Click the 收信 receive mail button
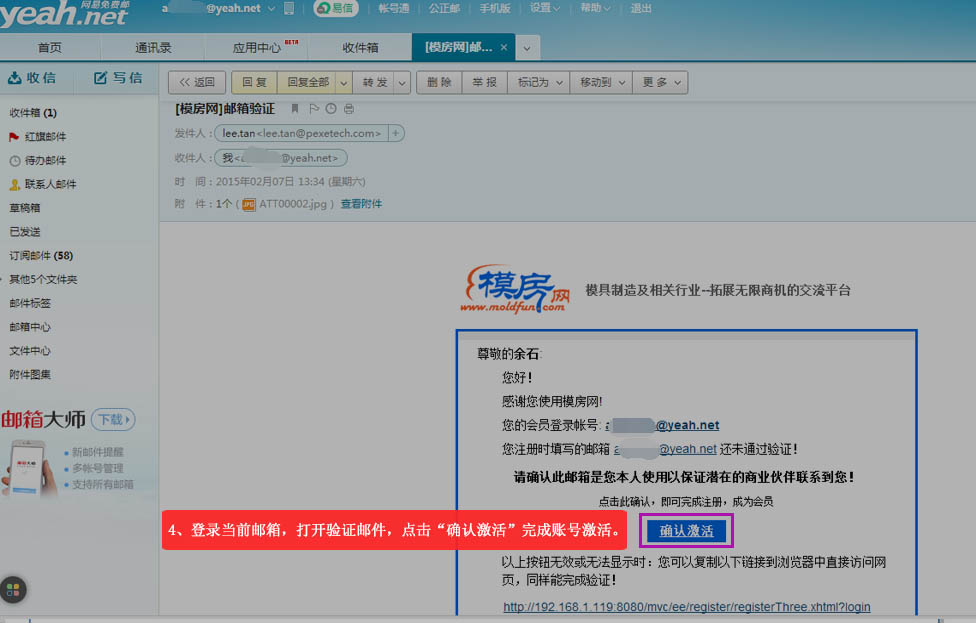 click(32, 78)
